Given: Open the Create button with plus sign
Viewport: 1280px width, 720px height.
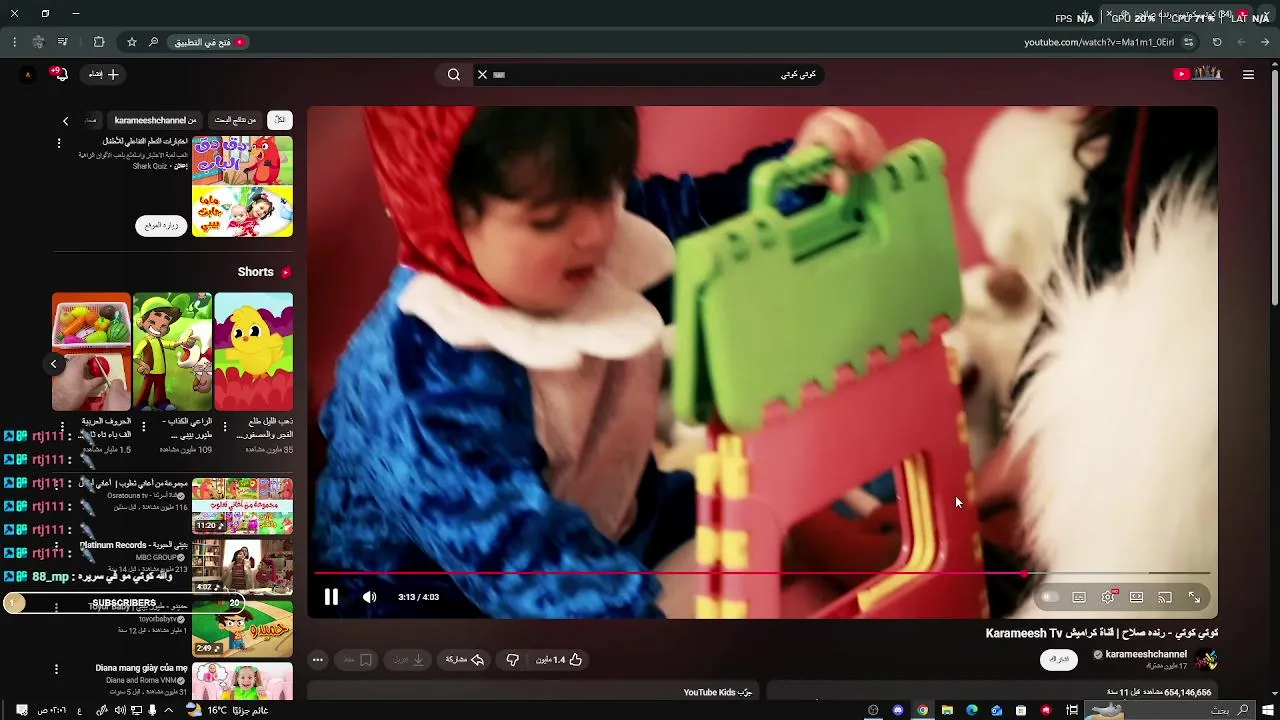Looking at the screenshot, I should coord(104,74).
